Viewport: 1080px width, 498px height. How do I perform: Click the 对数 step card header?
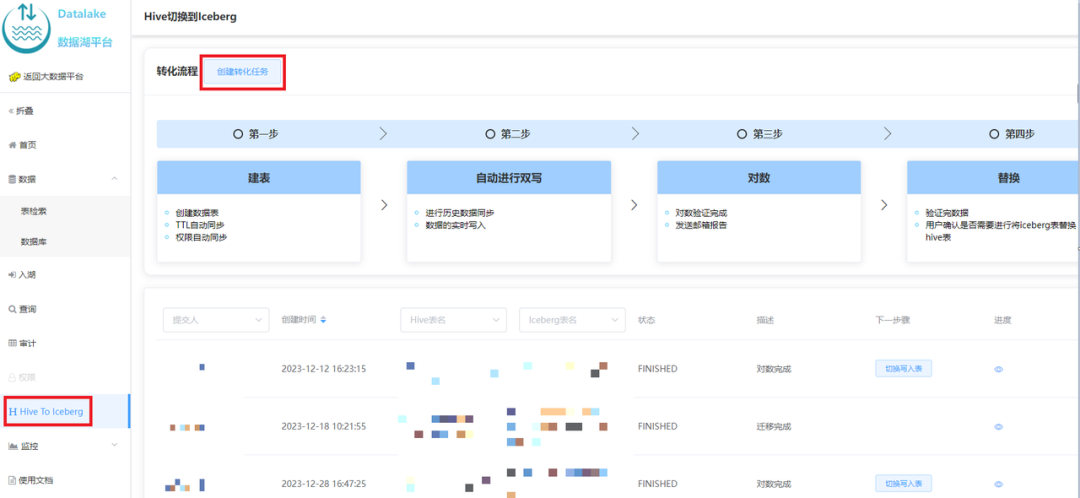[759, 178]
